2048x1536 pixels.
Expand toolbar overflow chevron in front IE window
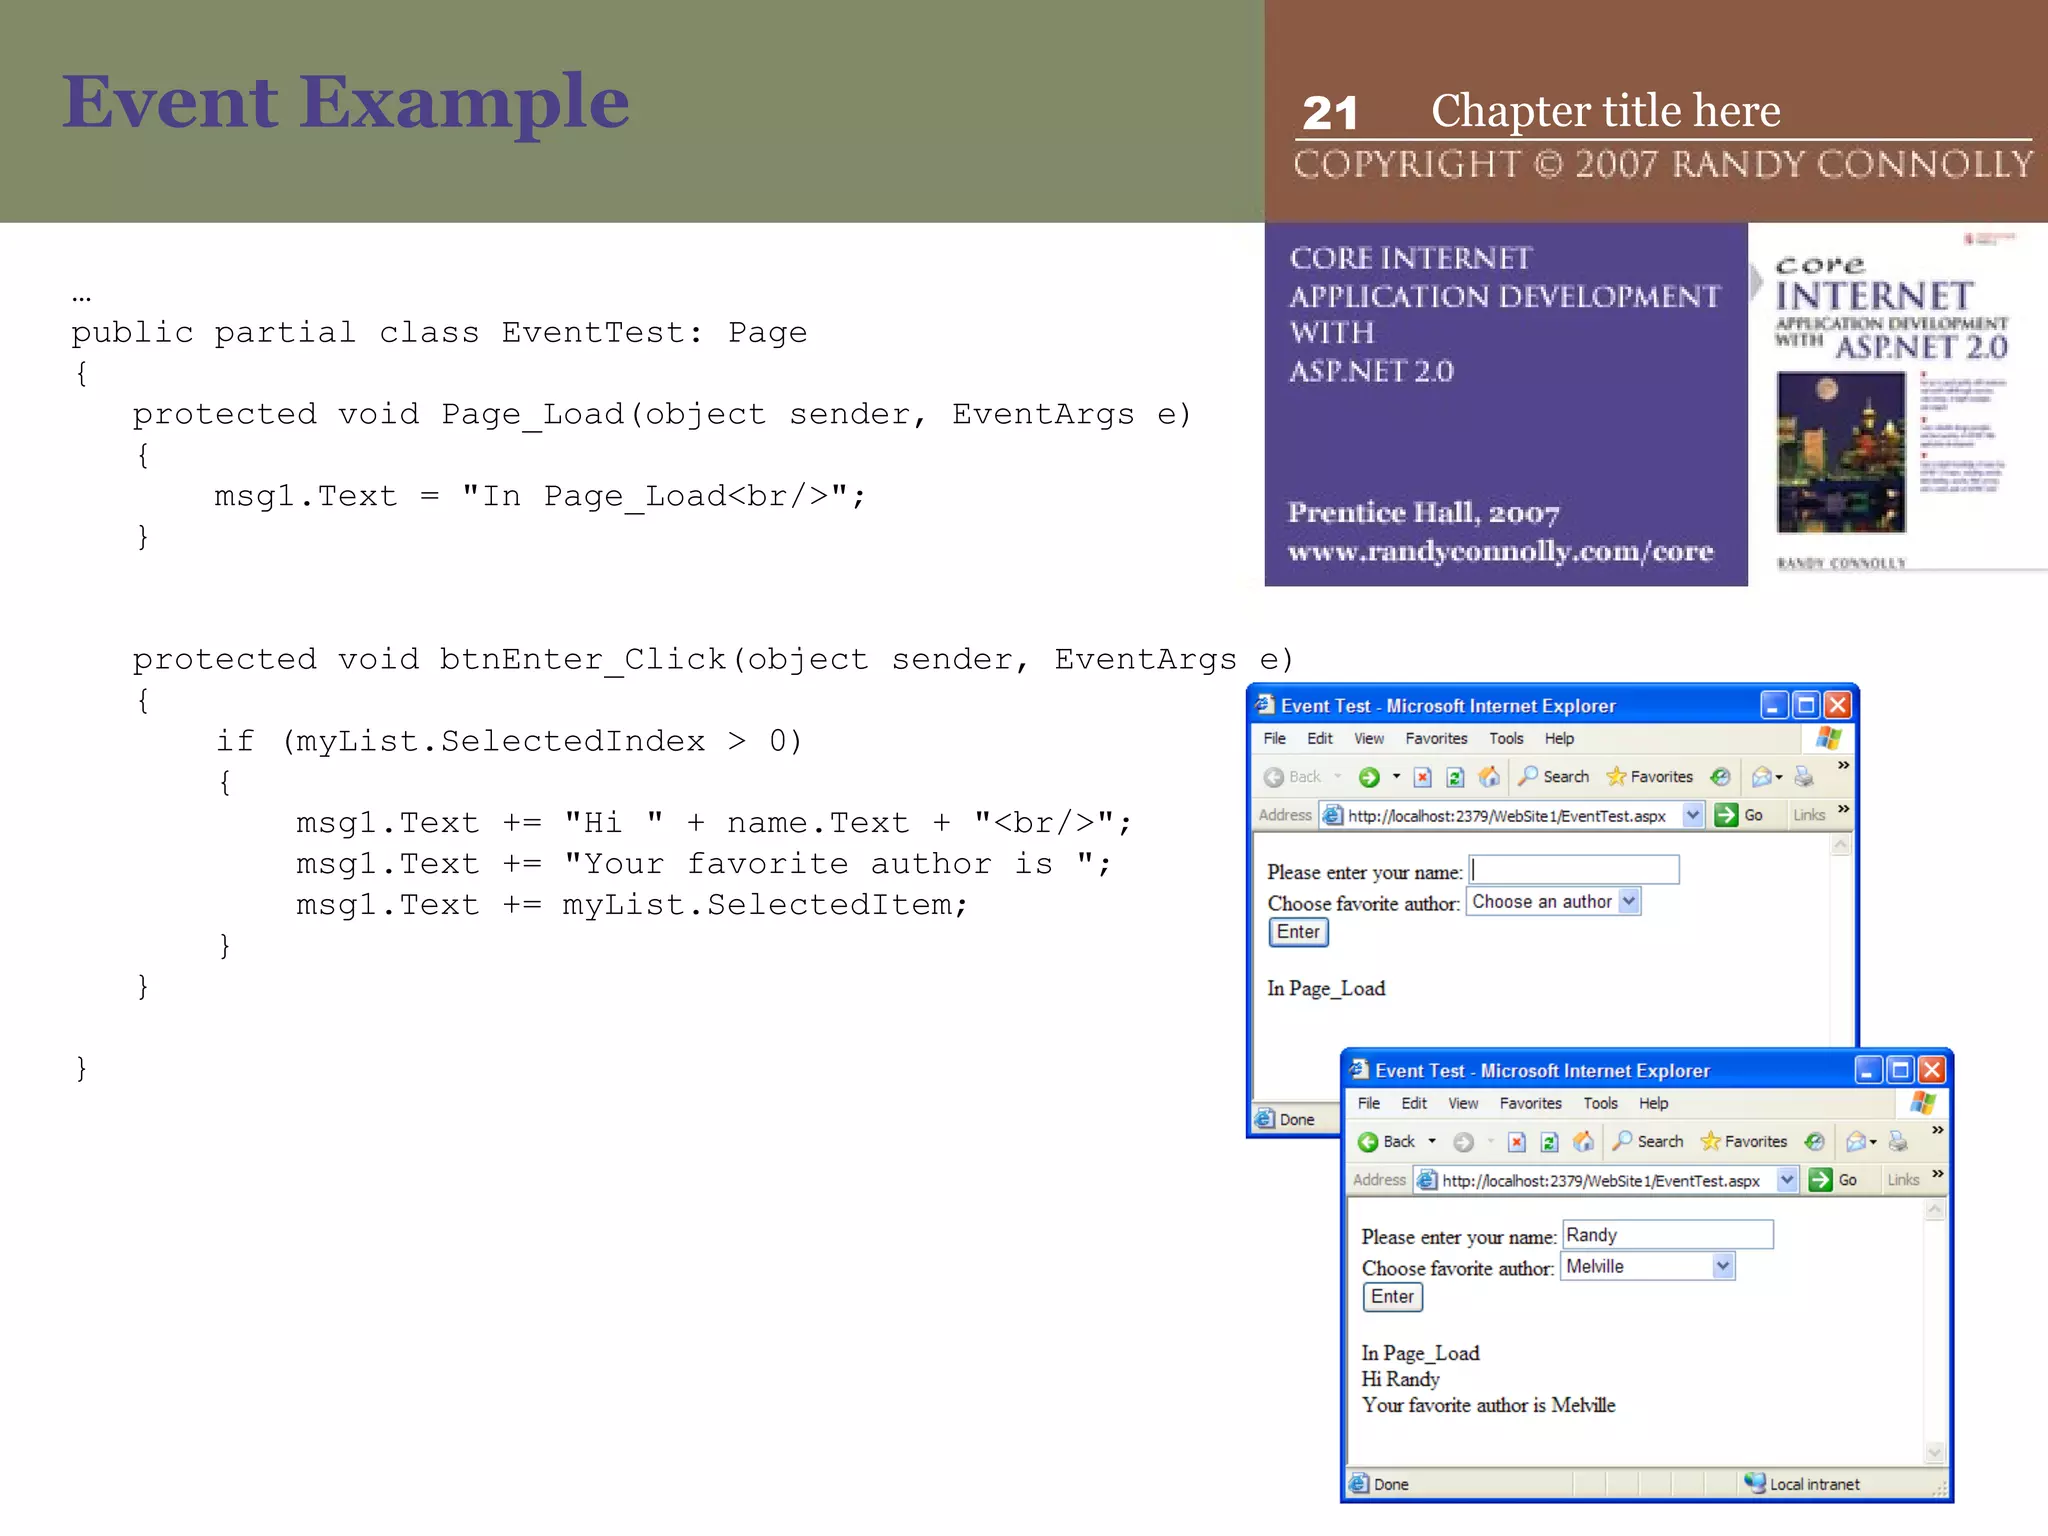click(1938, 1130)
